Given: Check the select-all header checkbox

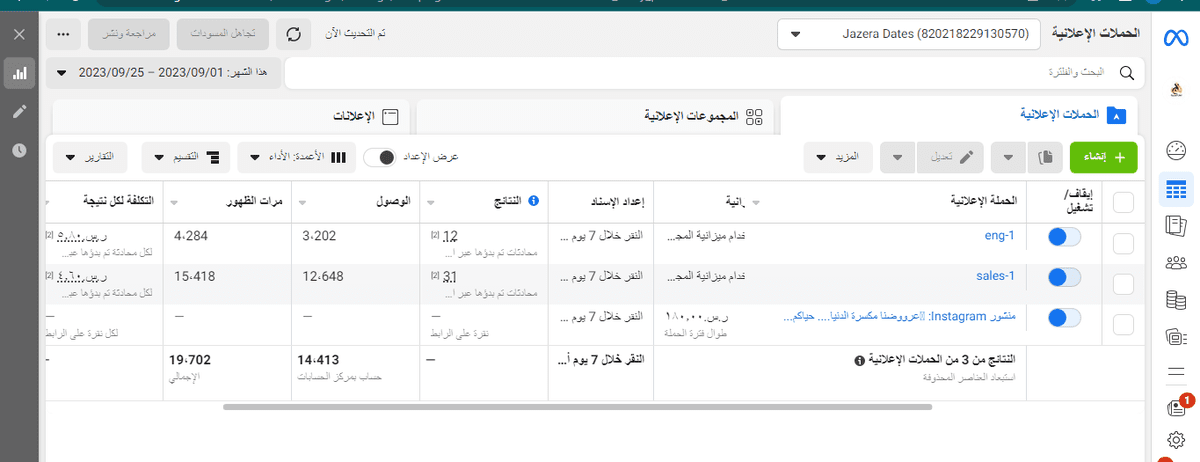Looking at the screenshot, I should click(1123, 202).
